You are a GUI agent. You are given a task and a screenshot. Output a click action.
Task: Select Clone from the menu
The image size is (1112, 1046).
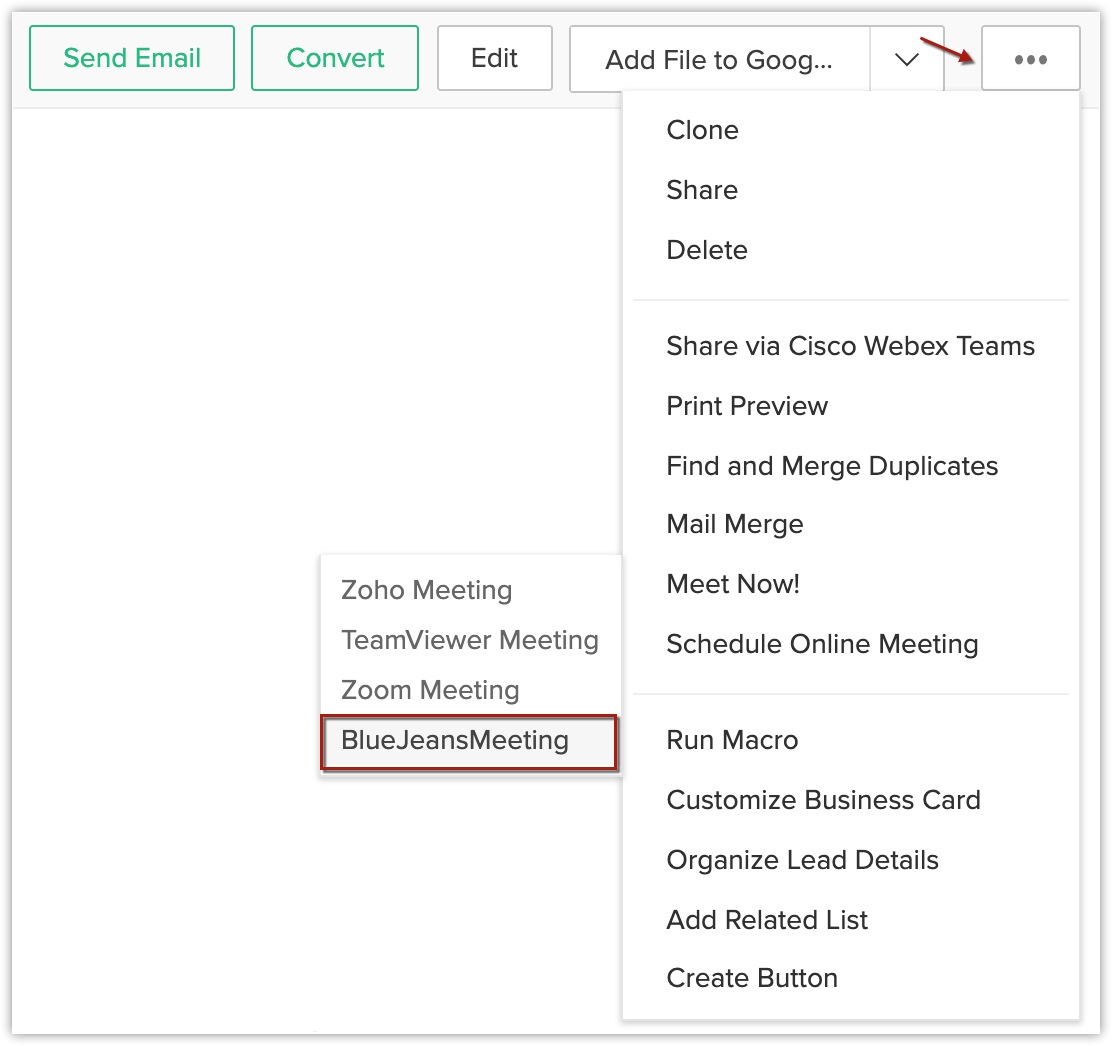click(x=702, y=130)
